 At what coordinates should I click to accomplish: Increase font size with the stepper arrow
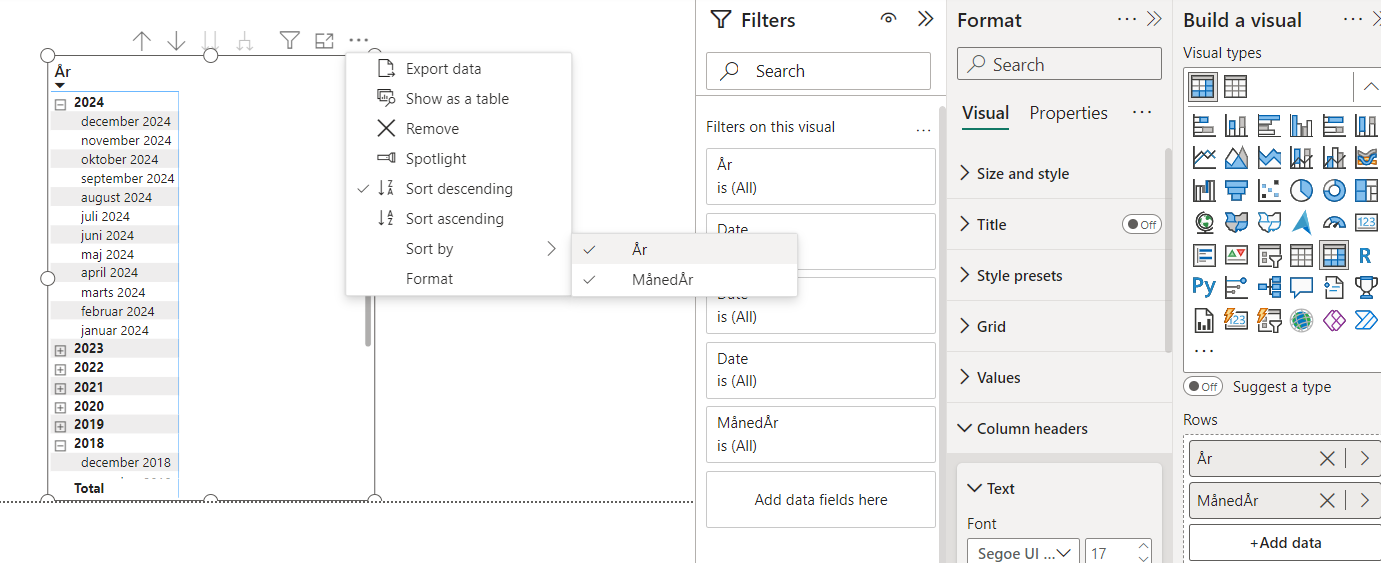pyautogui.click(x=1143, y=546)
